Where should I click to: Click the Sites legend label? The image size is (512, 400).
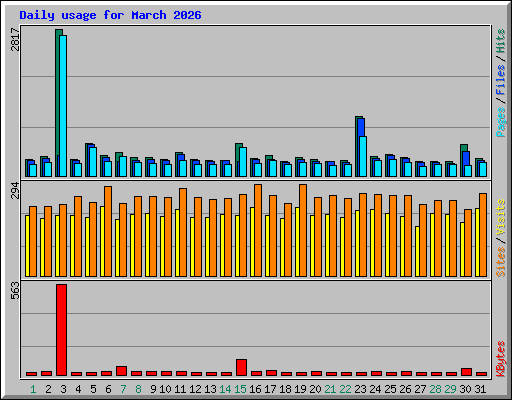pos(500,262)
